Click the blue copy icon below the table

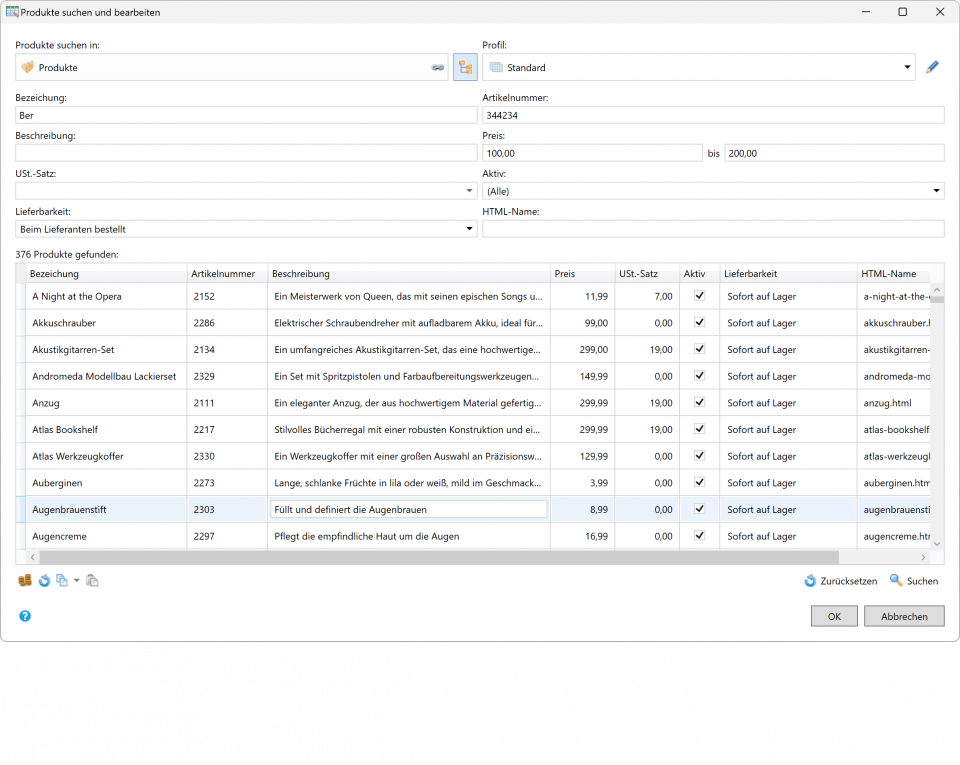(x=62, y=580)
